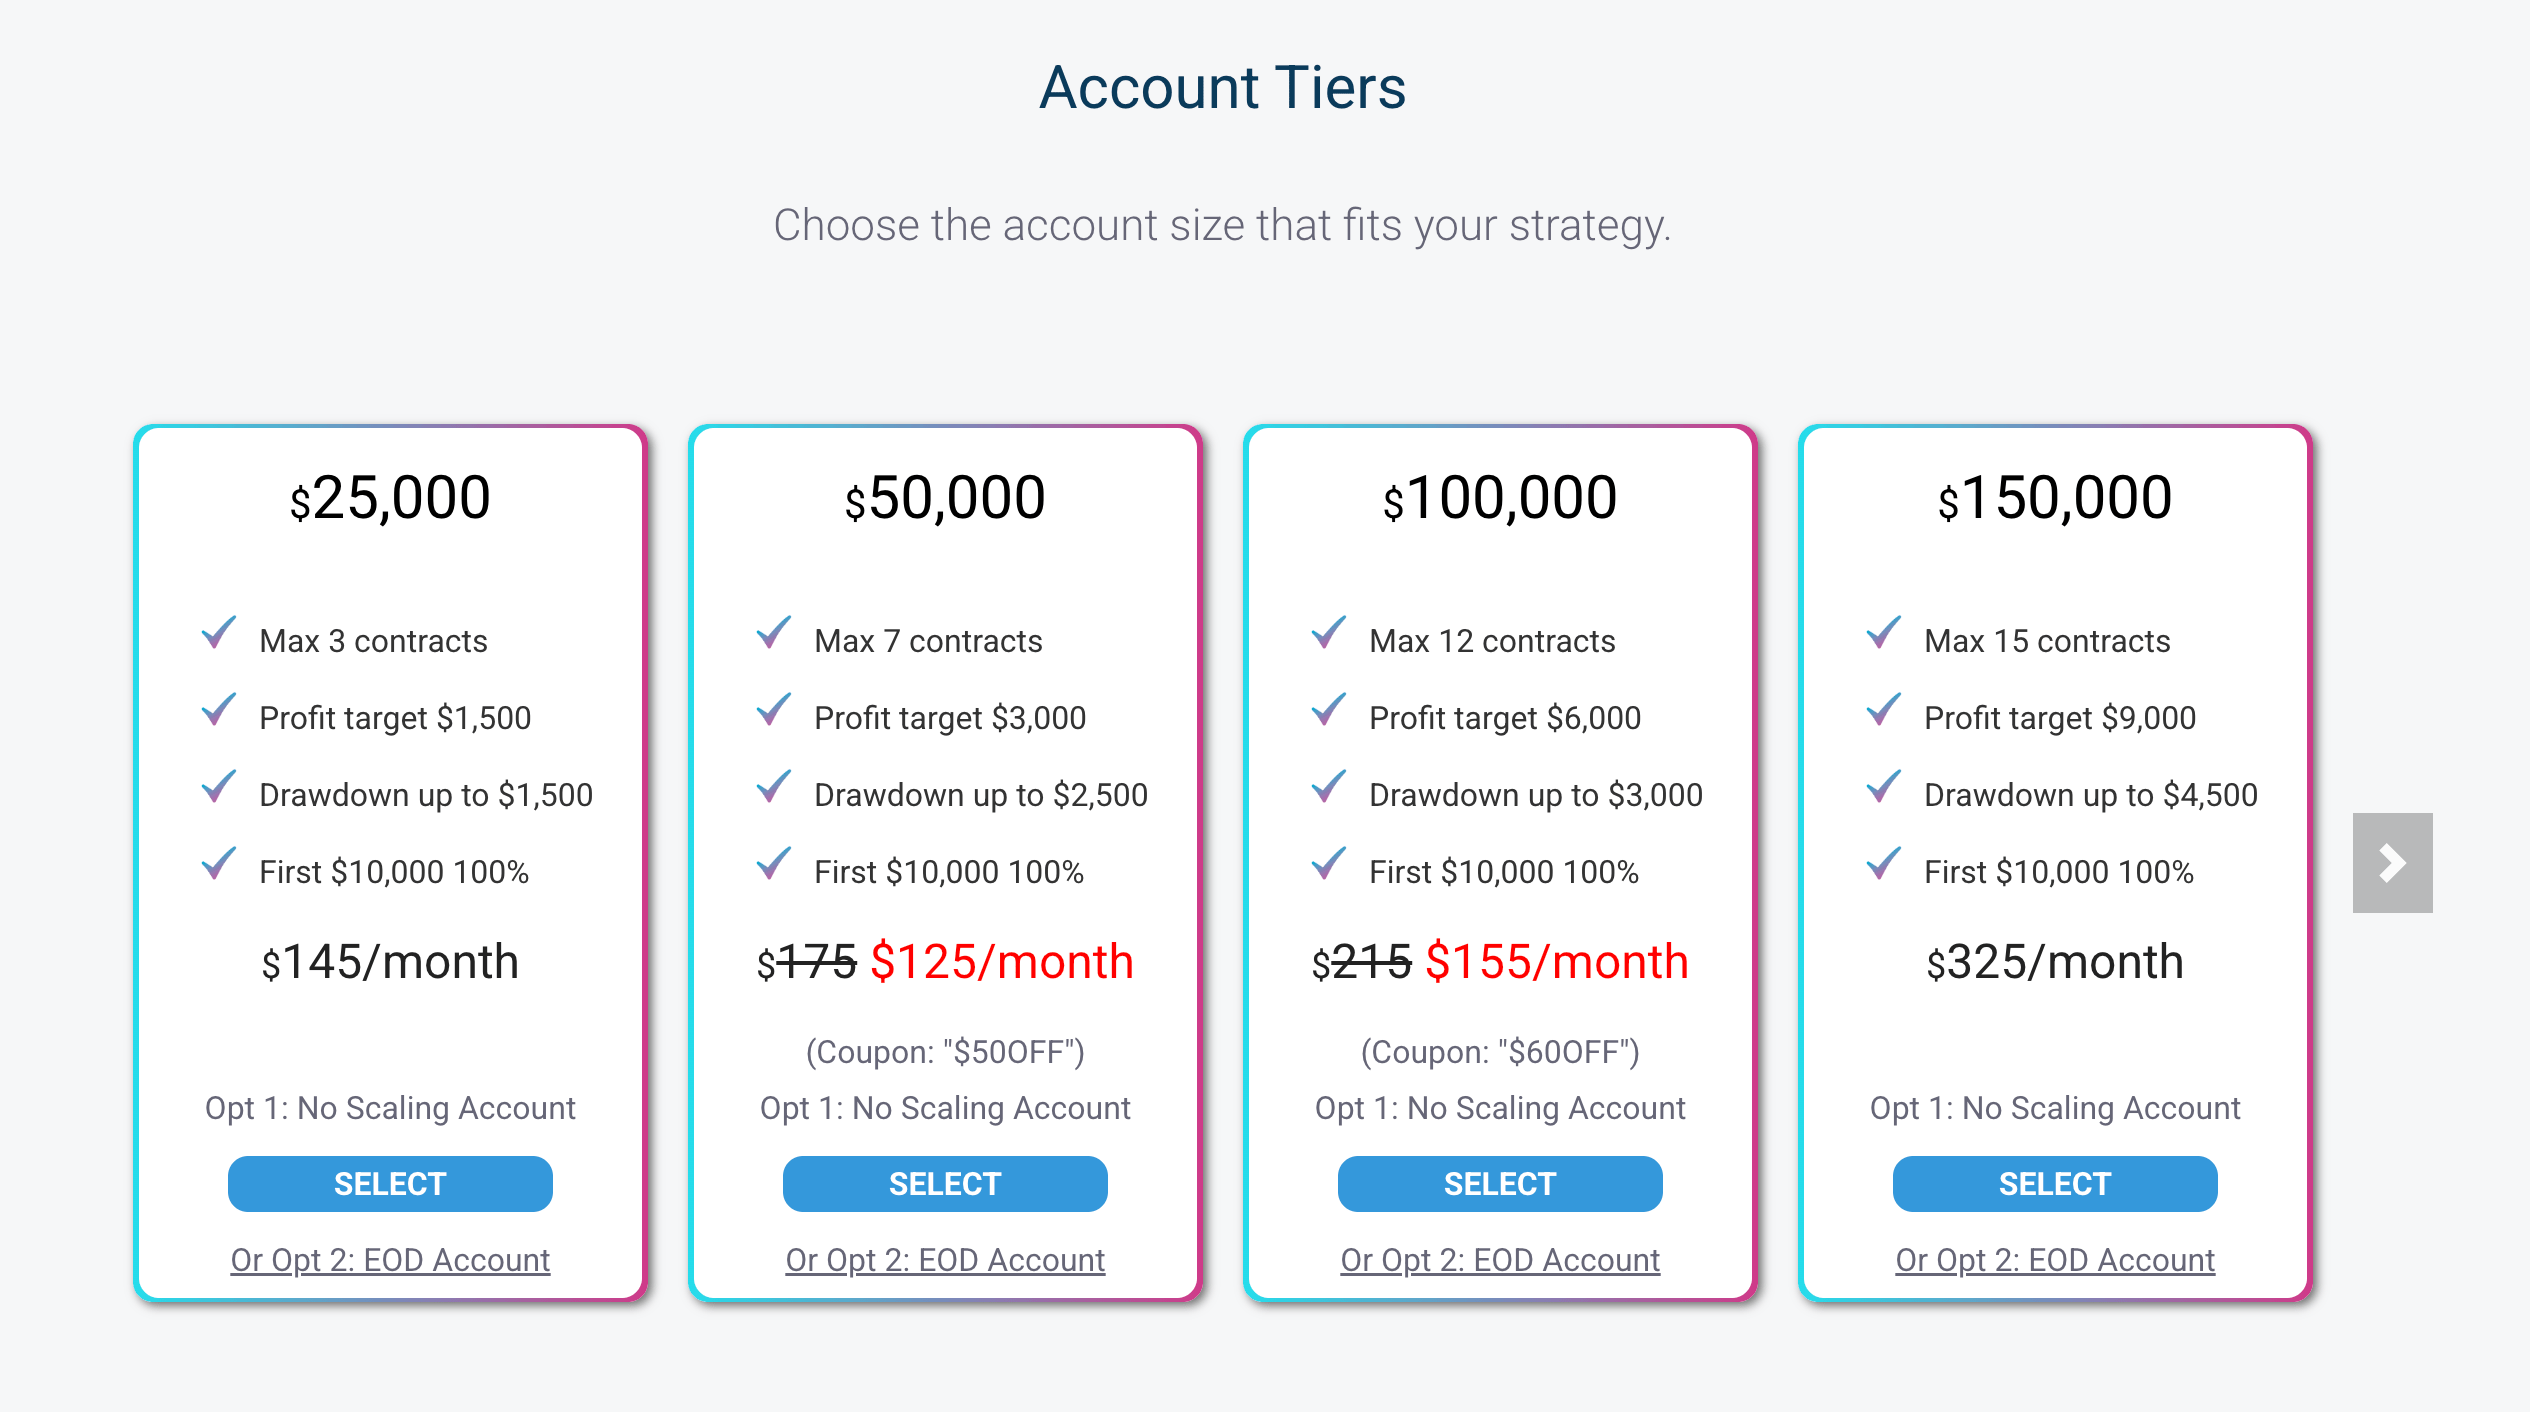This screenshot has height=1412, width=2530.
Task: Select the $50,000 account tier
Action: (945, 1184)
